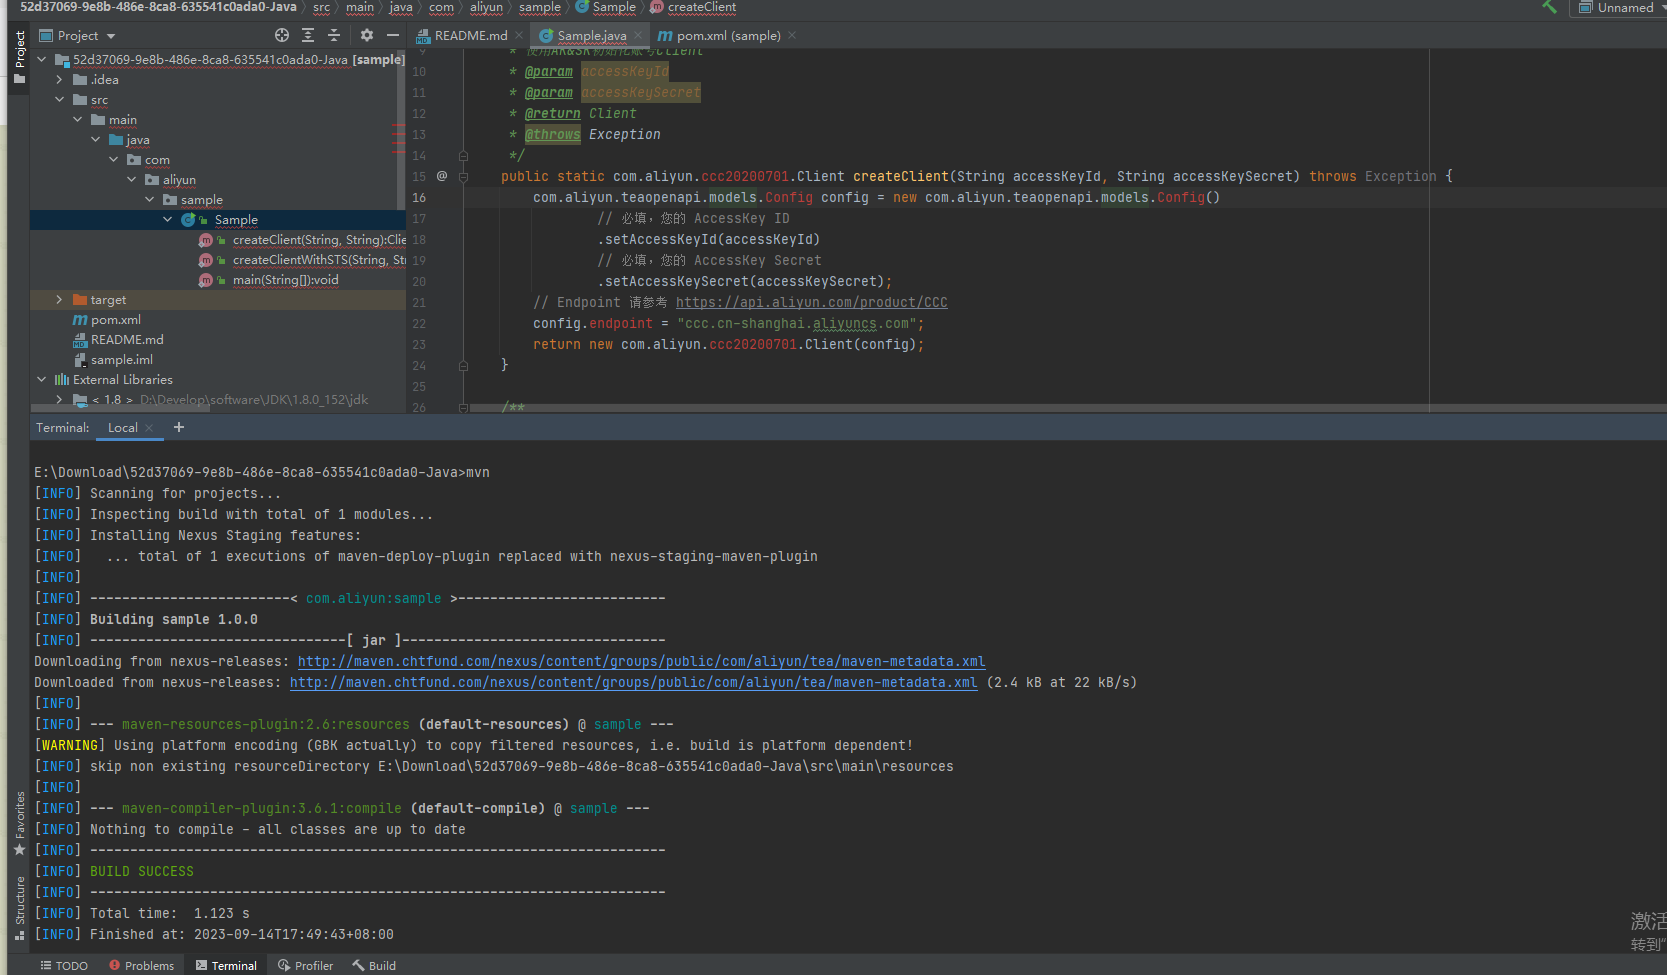The width and height of the screenshot is (1667, 975).
Task: Collapse the src folder in tree
Action: tap(59, 100)
